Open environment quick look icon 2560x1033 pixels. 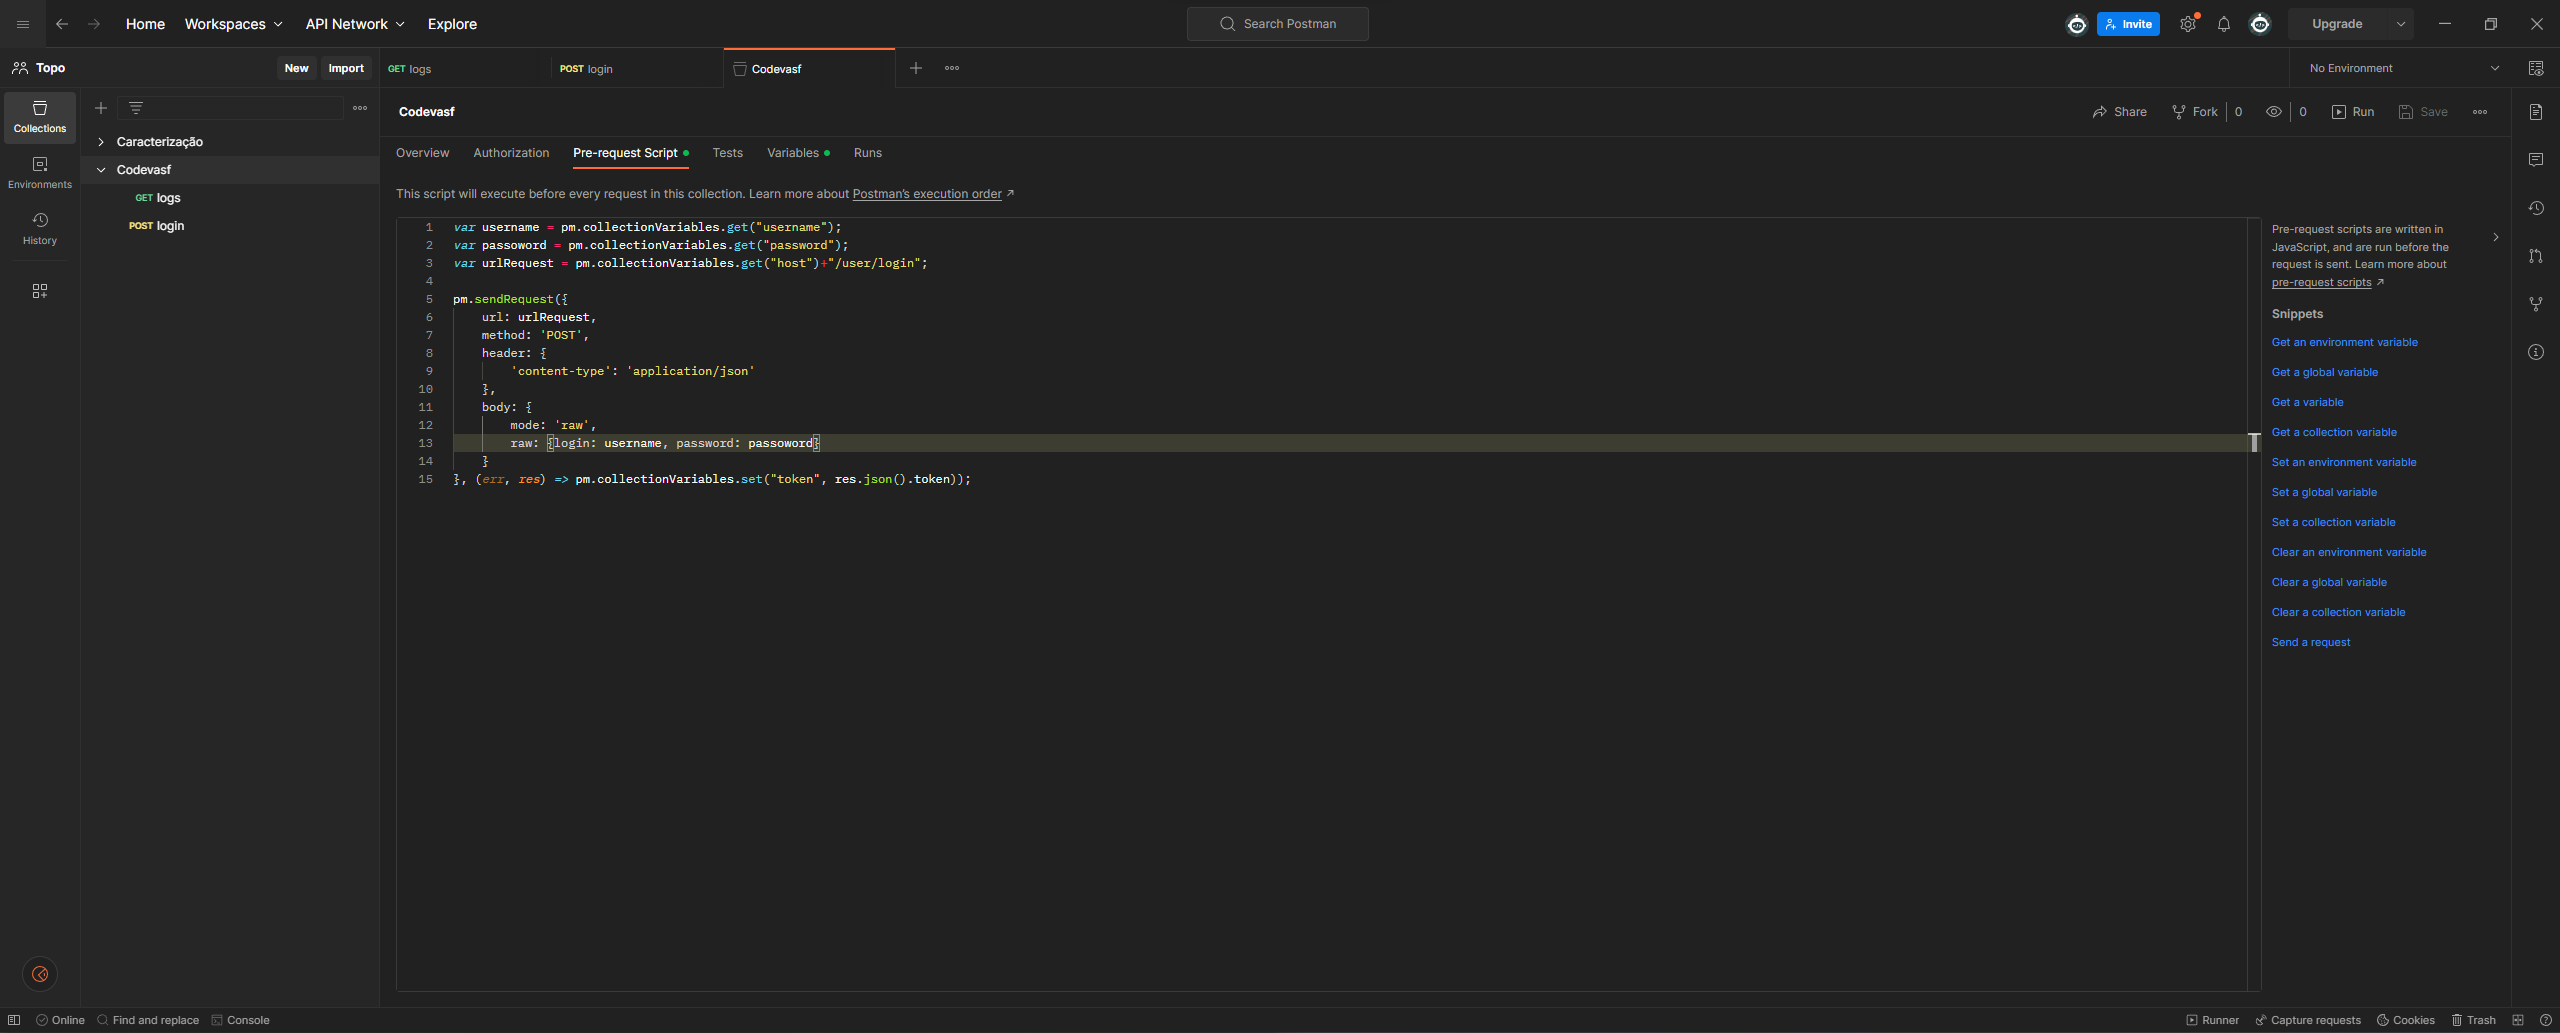pos(2536,68)
